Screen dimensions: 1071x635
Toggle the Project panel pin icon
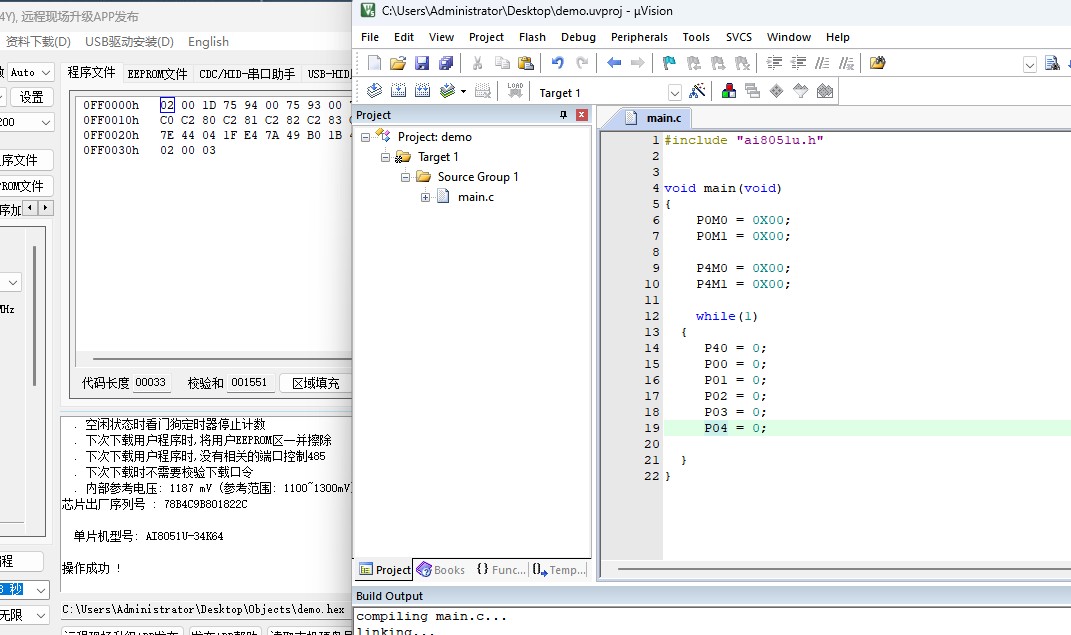coord(564,115)
